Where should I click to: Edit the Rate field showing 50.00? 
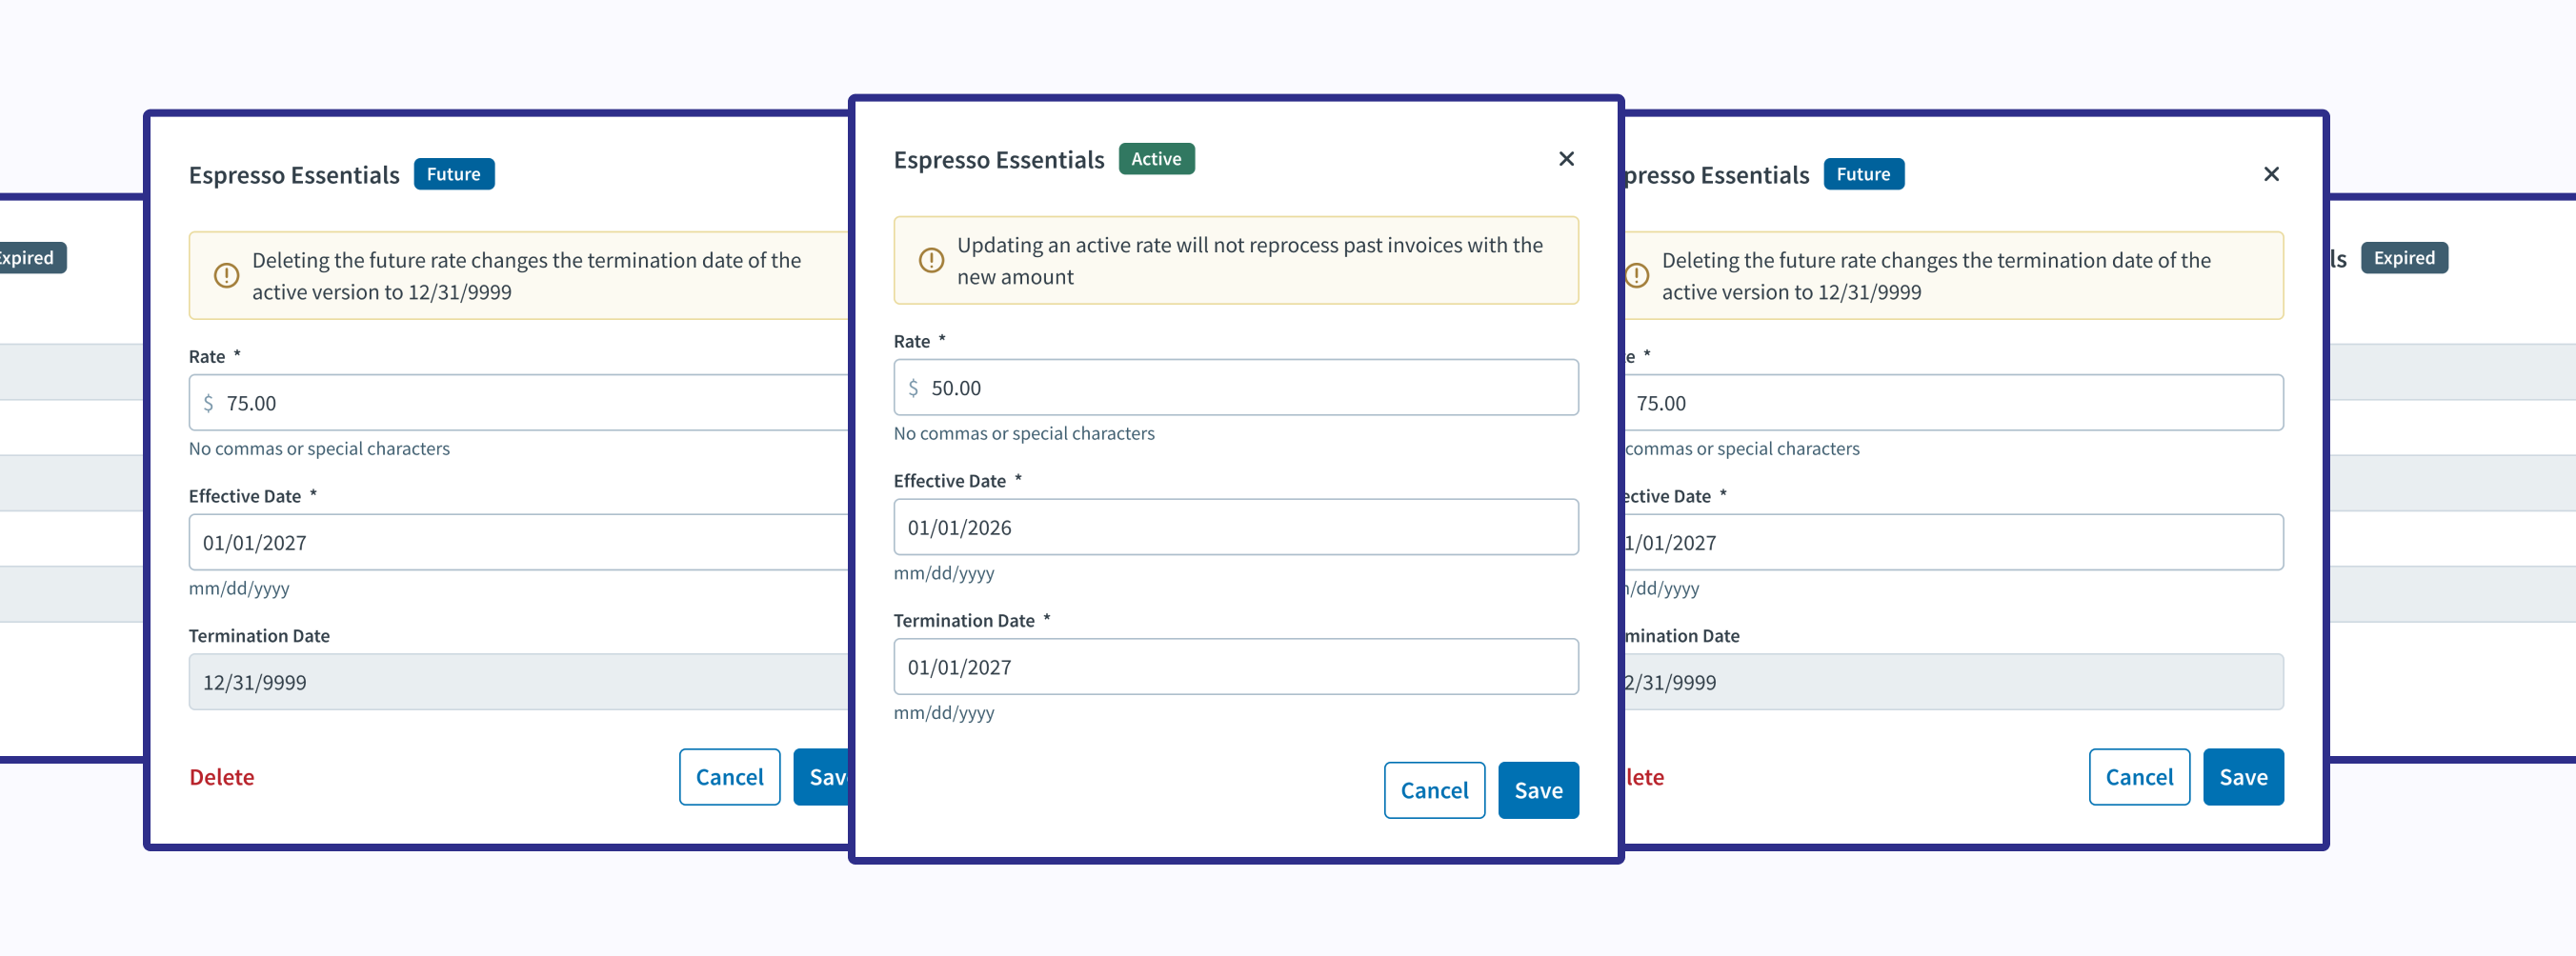pos(1250,388)
